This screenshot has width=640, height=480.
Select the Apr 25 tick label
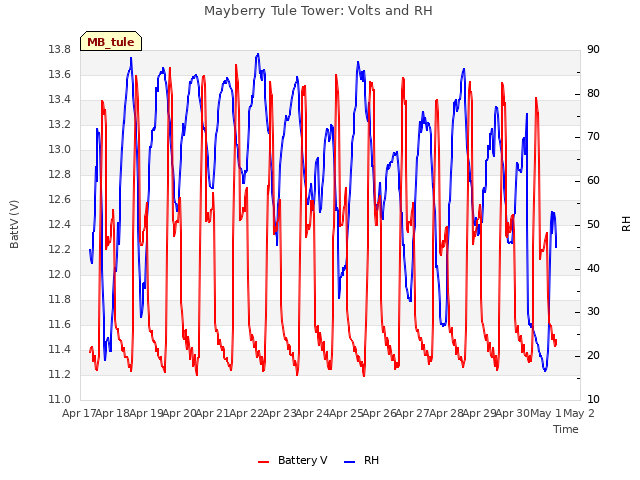pos(346,413)
